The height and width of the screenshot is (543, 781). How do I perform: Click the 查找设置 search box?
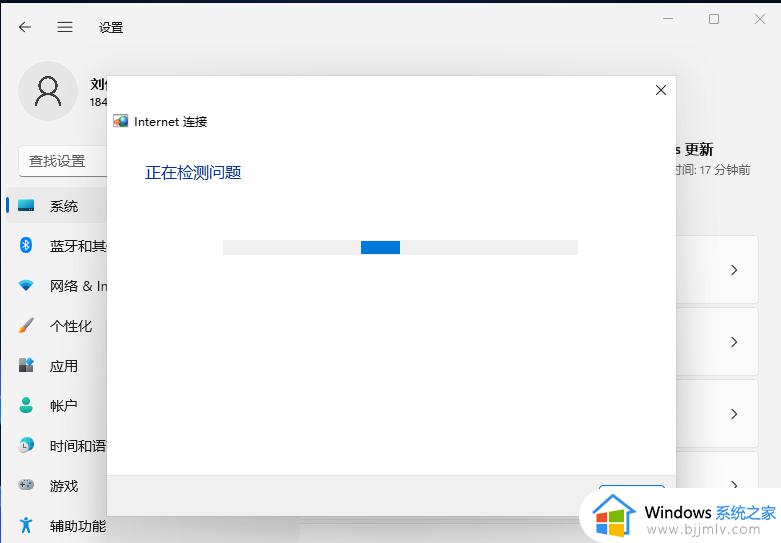[63, 161]
